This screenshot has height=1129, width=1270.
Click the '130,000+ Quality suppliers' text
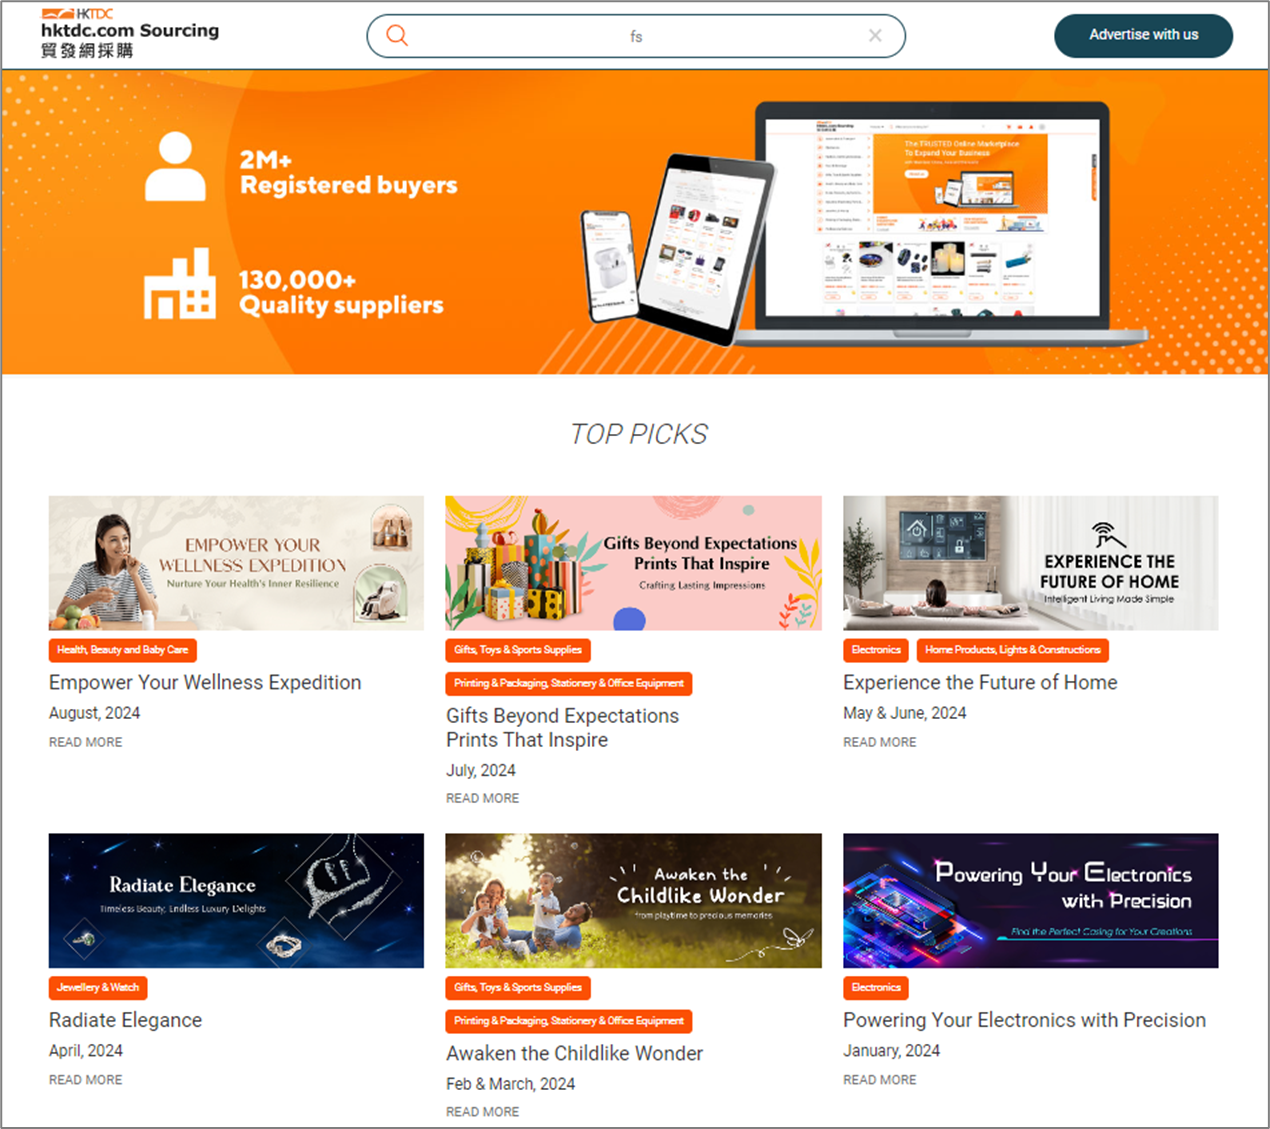[x=341, y=293]
